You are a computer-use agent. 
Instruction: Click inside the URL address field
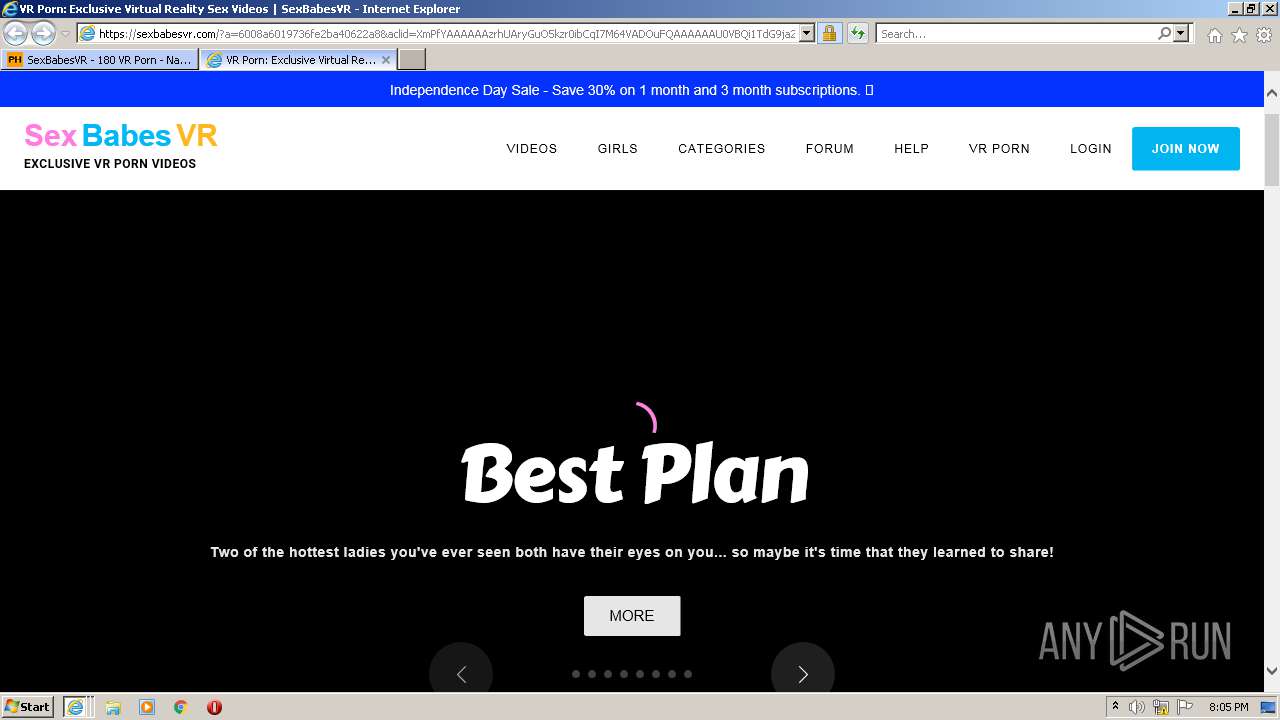tap(447, 33)
